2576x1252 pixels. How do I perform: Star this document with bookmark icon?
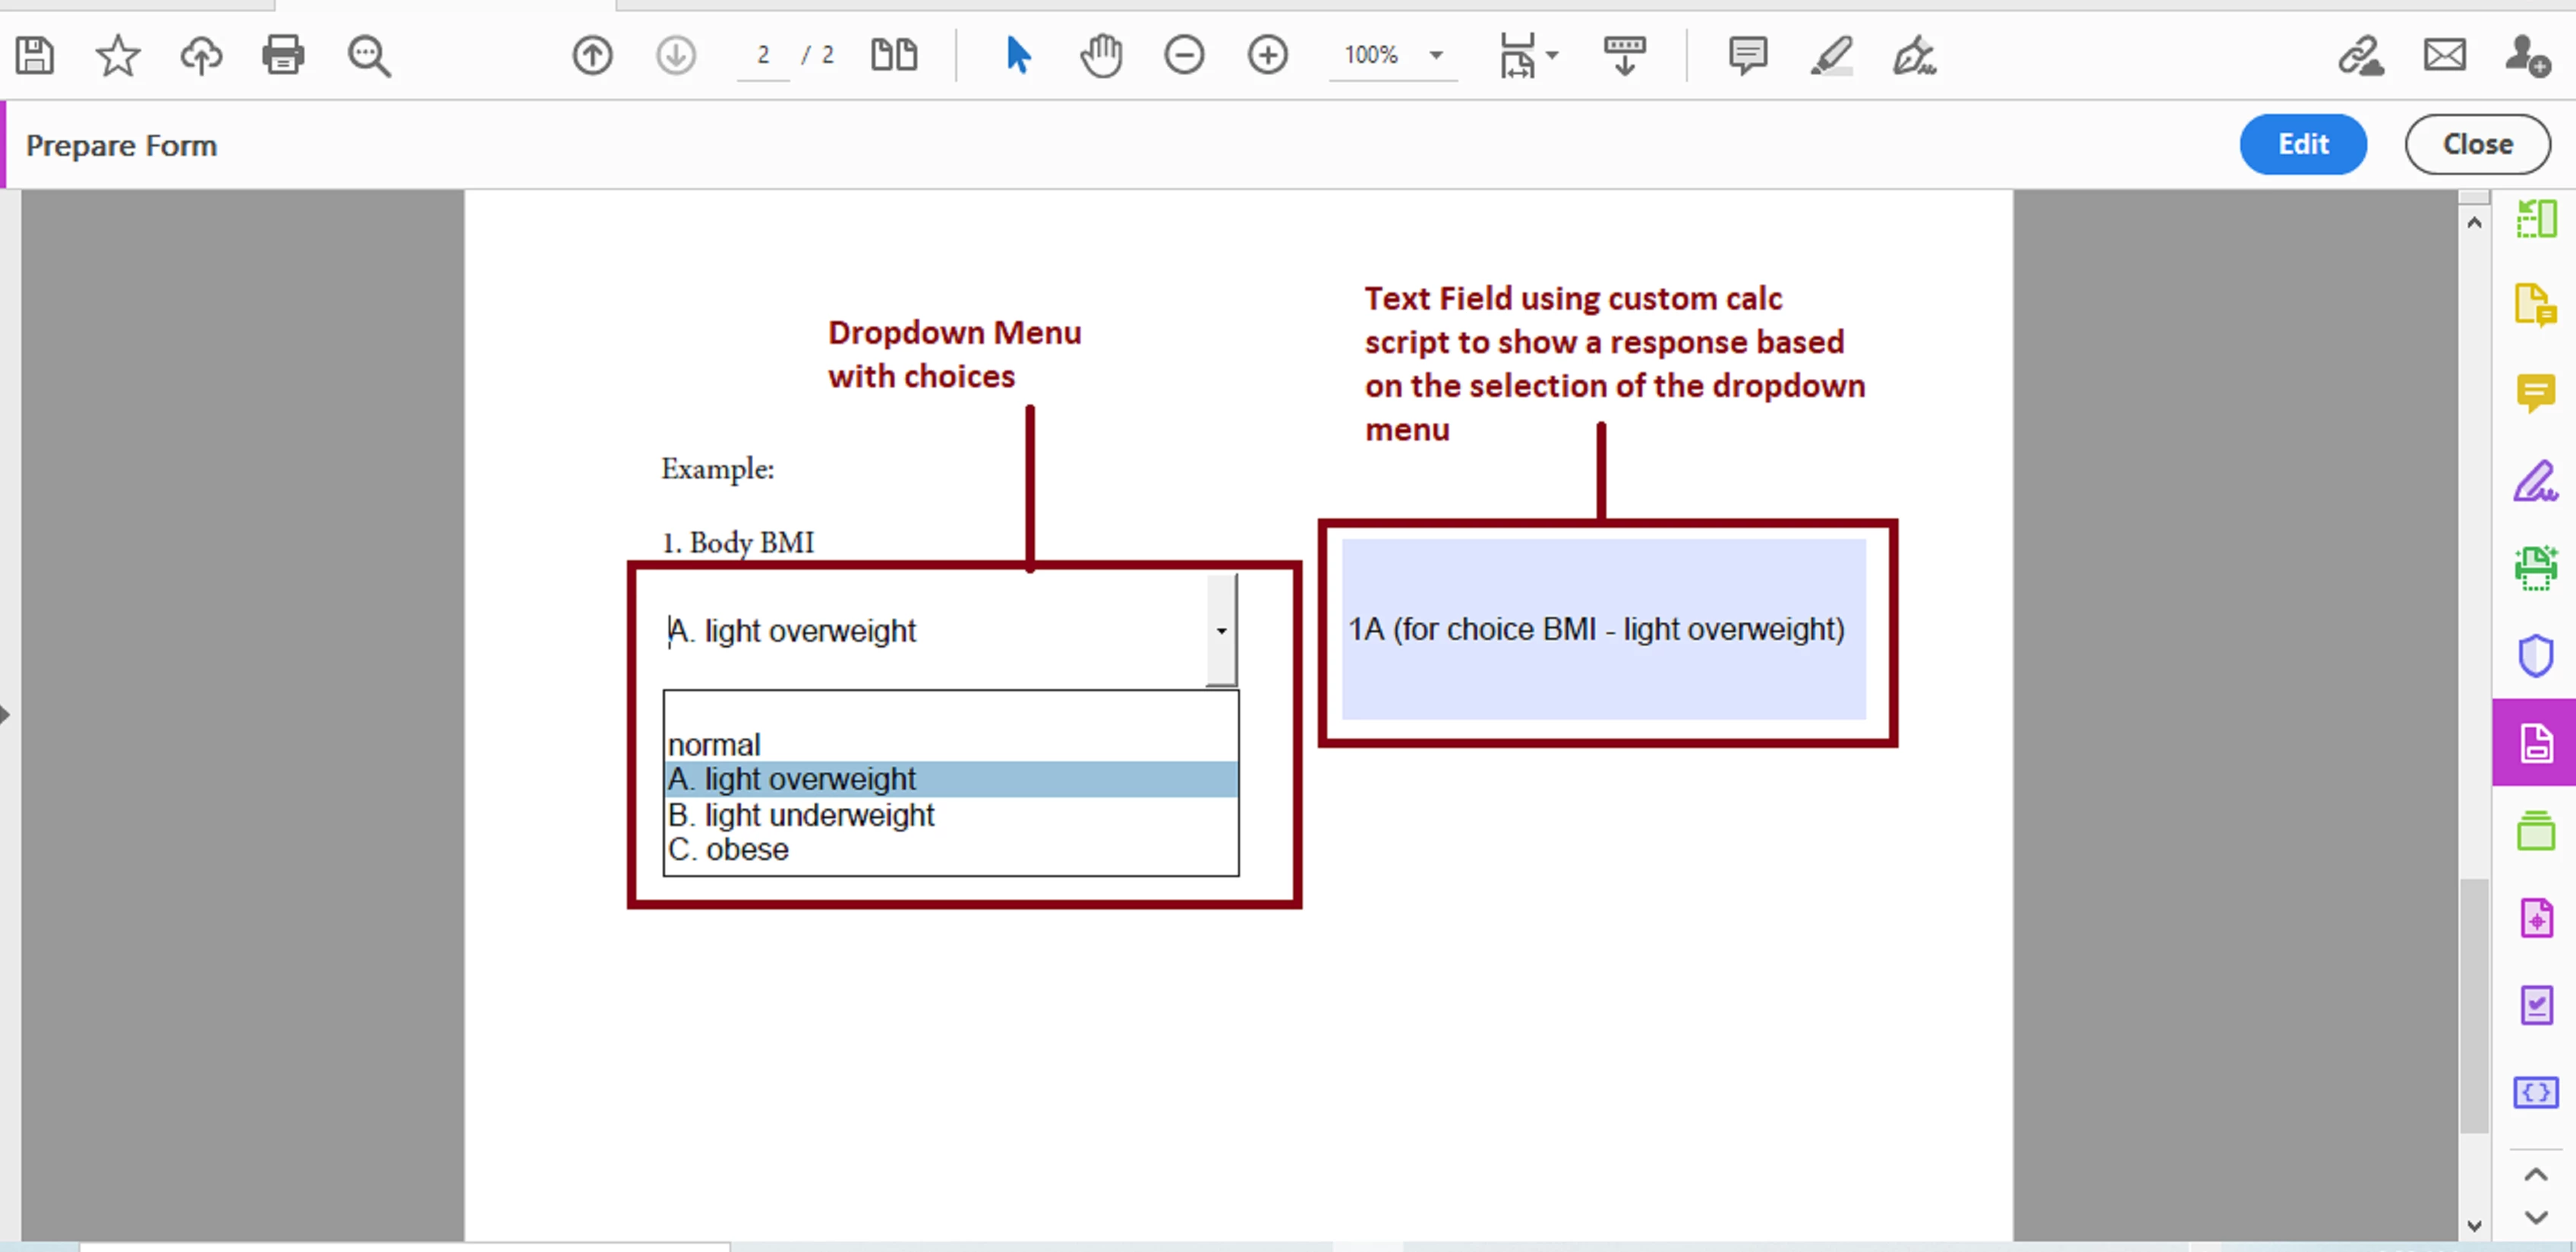tap(117, 55)
